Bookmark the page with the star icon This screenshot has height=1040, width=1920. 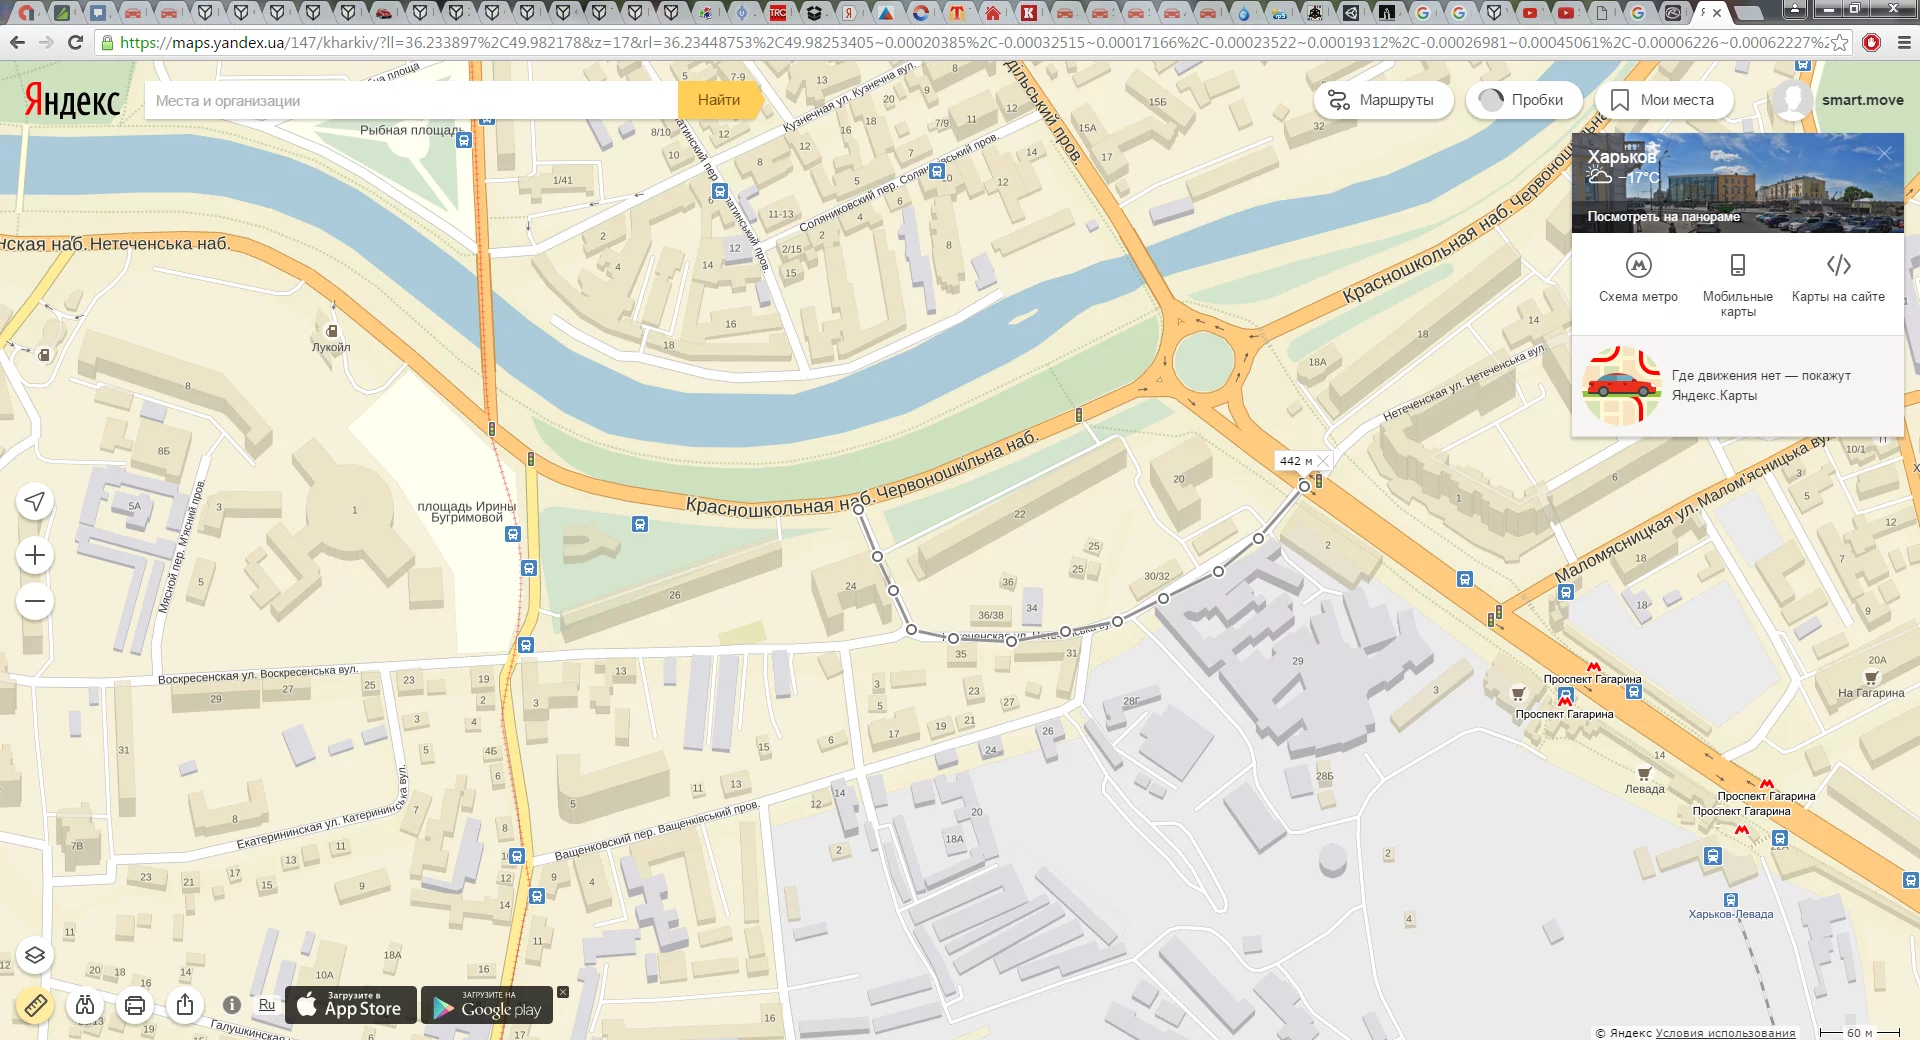[1839, 43]
